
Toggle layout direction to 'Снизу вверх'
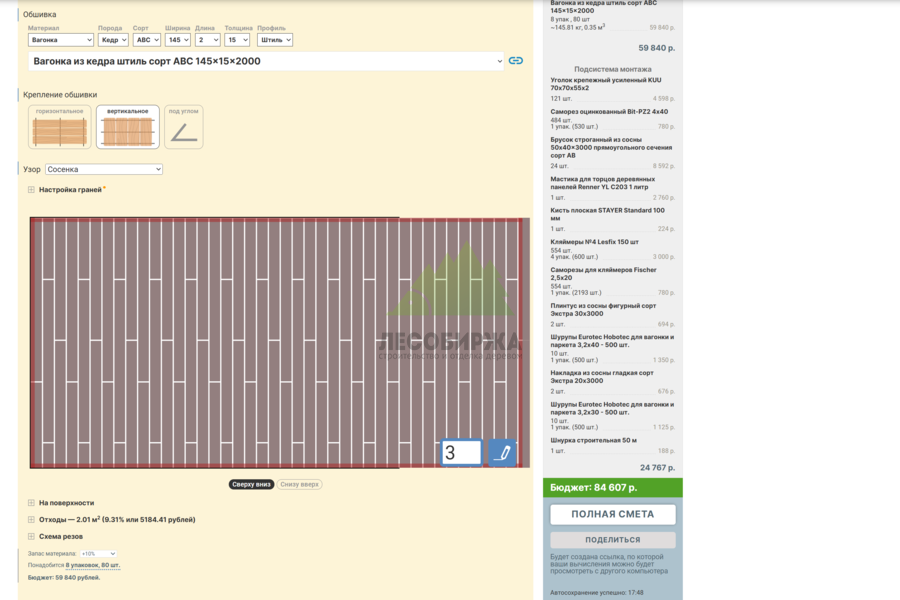pos(300,485)
